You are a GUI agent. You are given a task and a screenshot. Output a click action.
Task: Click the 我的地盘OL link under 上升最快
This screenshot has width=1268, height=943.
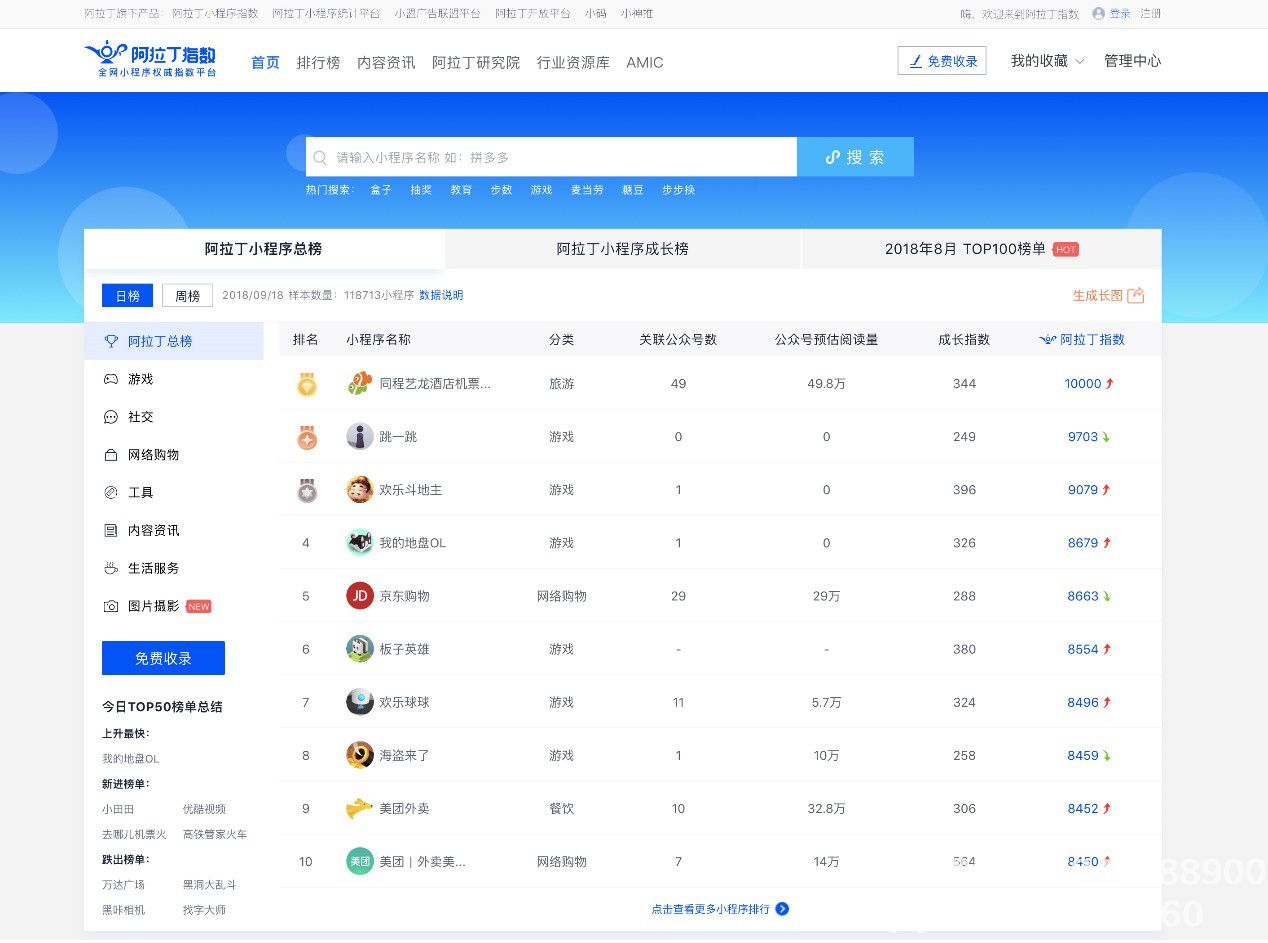click(130, 759)
